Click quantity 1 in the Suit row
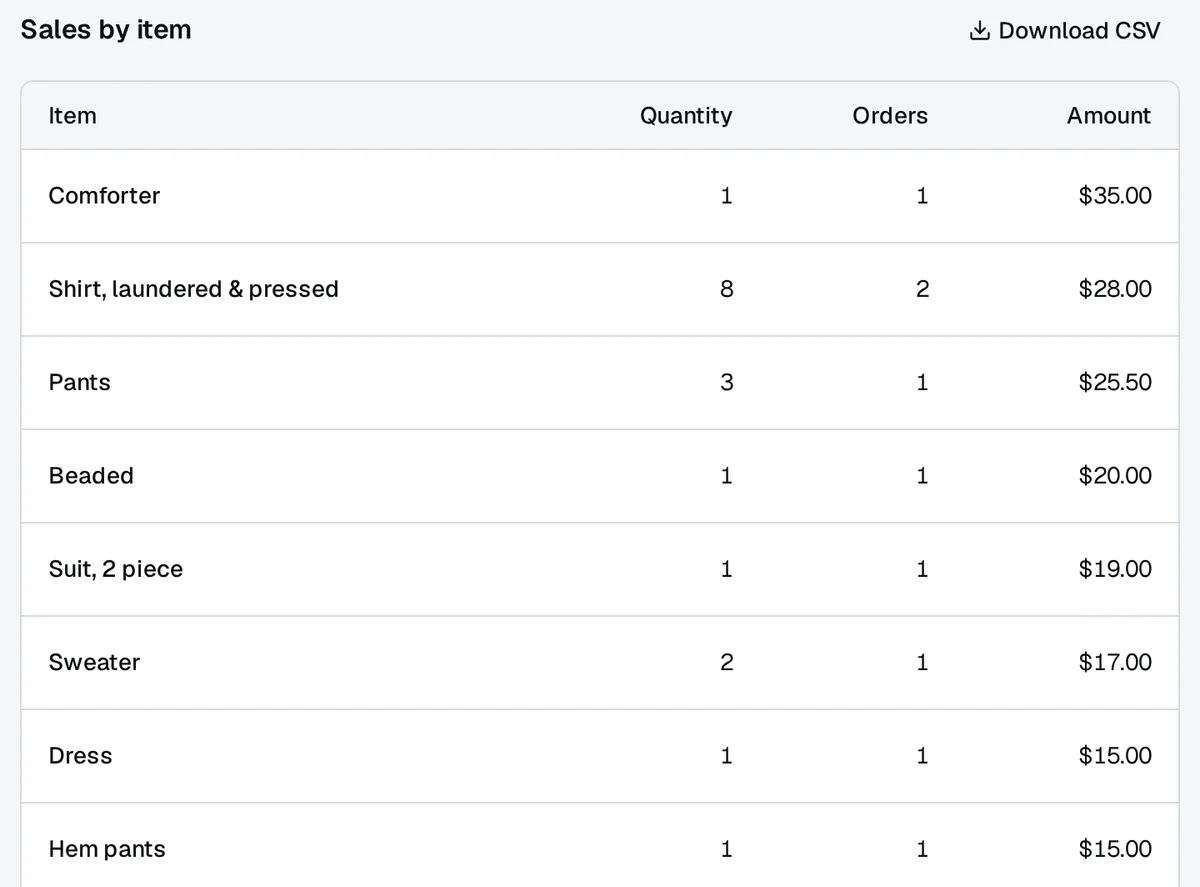 click(x=727, y=569)
